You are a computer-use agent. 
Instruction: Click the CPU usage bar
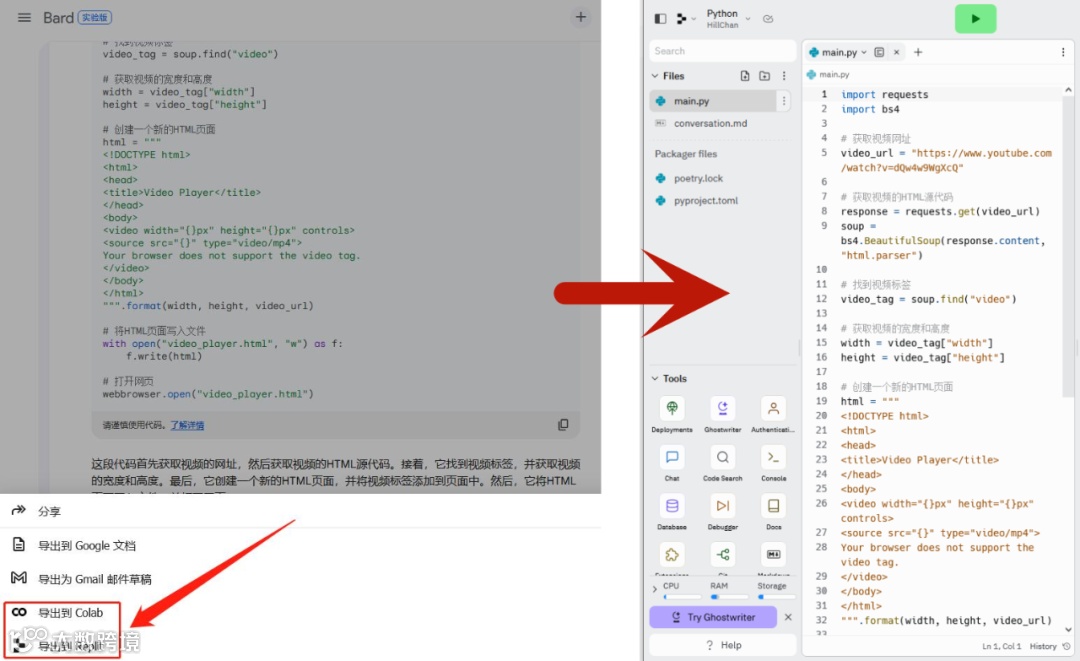(682, 597)
